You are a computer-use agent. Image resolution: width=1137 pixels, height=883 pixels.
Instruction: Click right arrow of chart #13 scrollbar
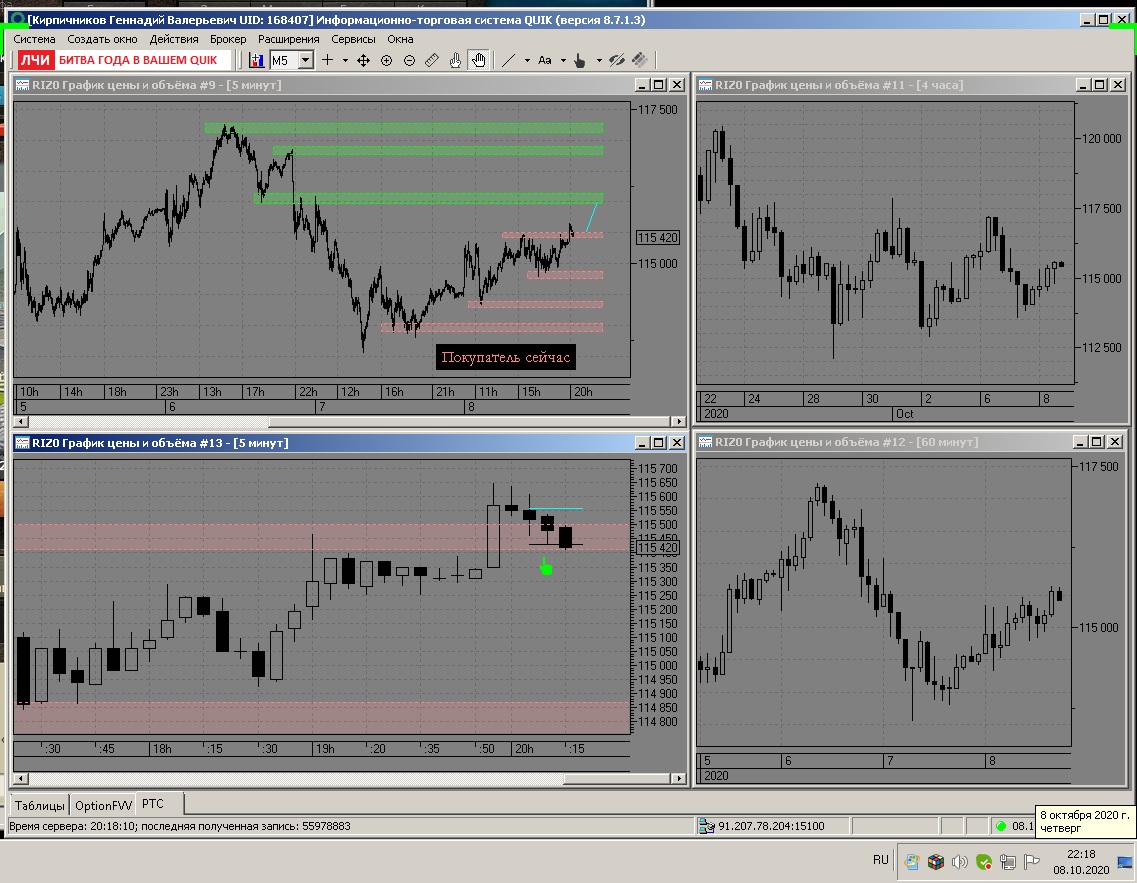point(679,779)
